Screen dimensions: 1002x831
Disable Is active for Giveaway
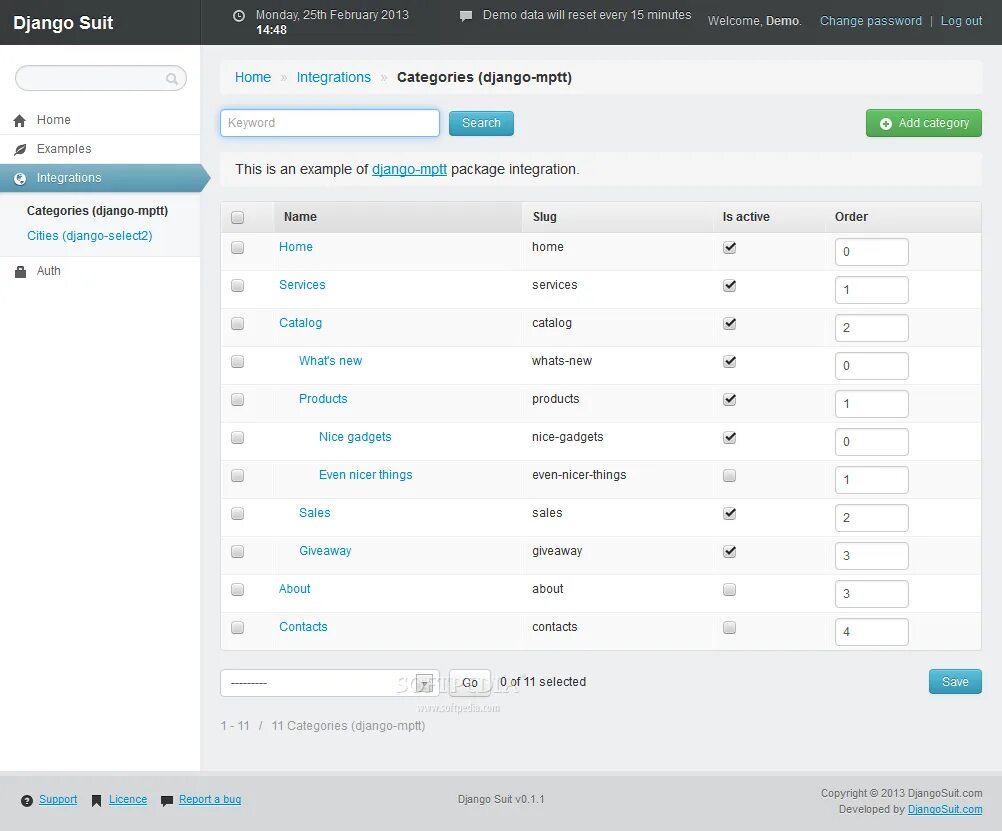point(729,551)
